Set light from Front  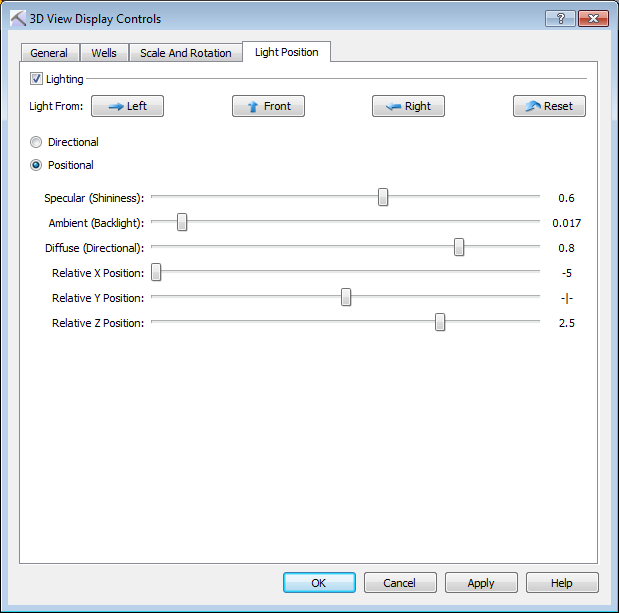tap(268, 106)
